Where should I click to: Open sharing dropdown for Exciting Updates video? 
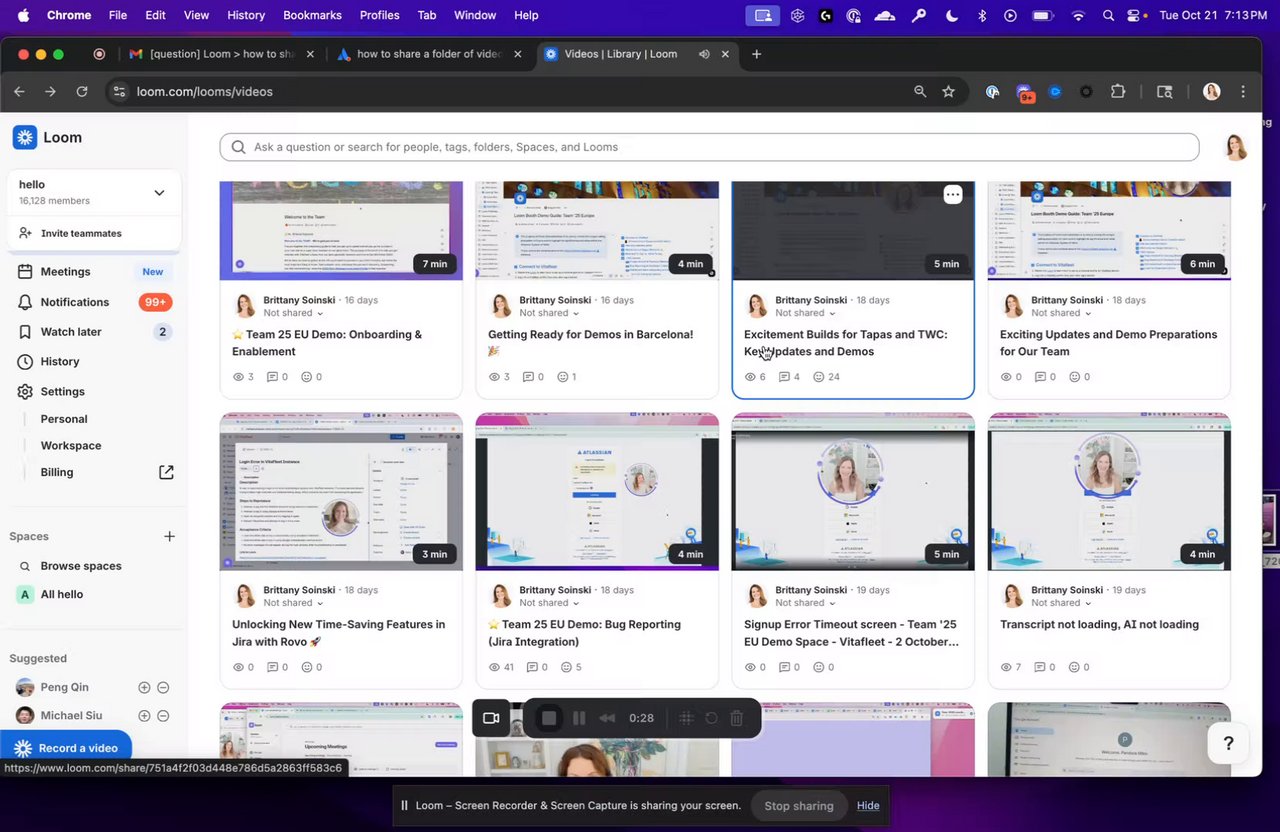[x=1061, y=313]
